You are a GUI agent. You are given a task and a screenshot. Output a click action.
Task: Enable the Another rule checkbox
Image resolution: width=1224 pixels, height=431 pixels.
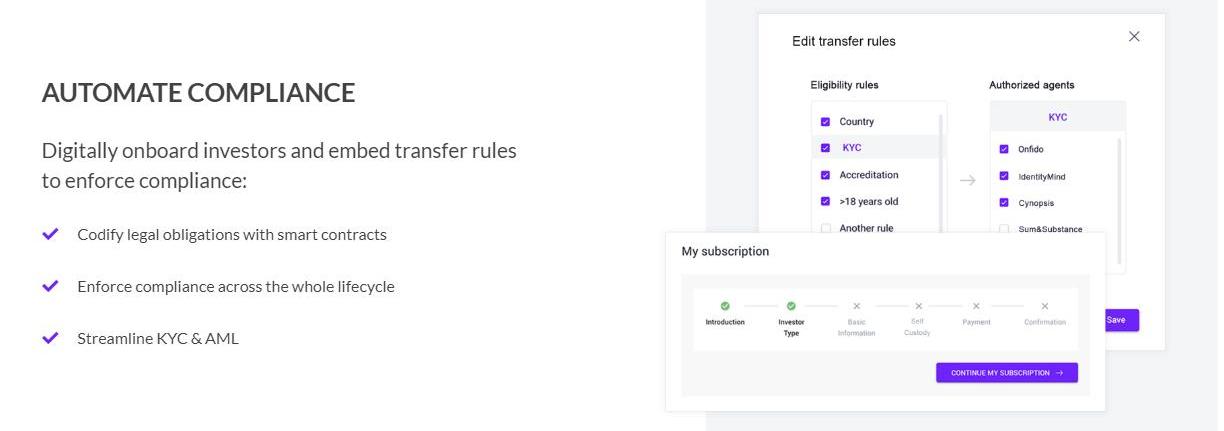(x=825, y=228)
